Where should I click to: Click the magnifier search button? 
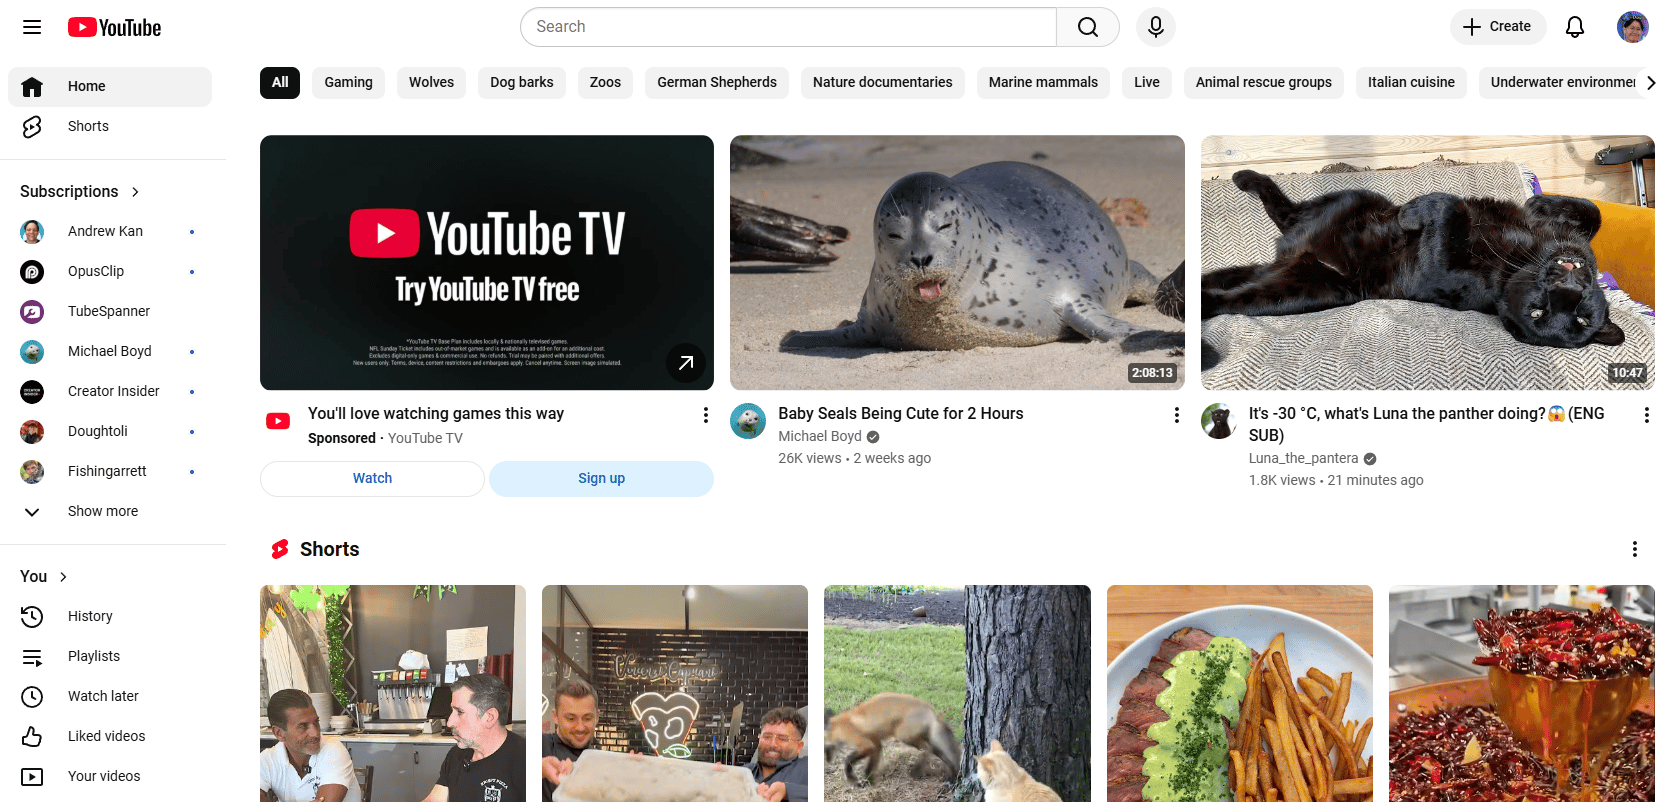(x=1087, y=27)
